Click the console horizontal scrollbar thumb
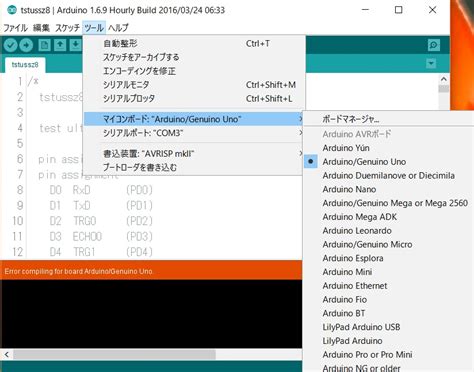The width and height of the screenshot is (474, 372). 114,354
